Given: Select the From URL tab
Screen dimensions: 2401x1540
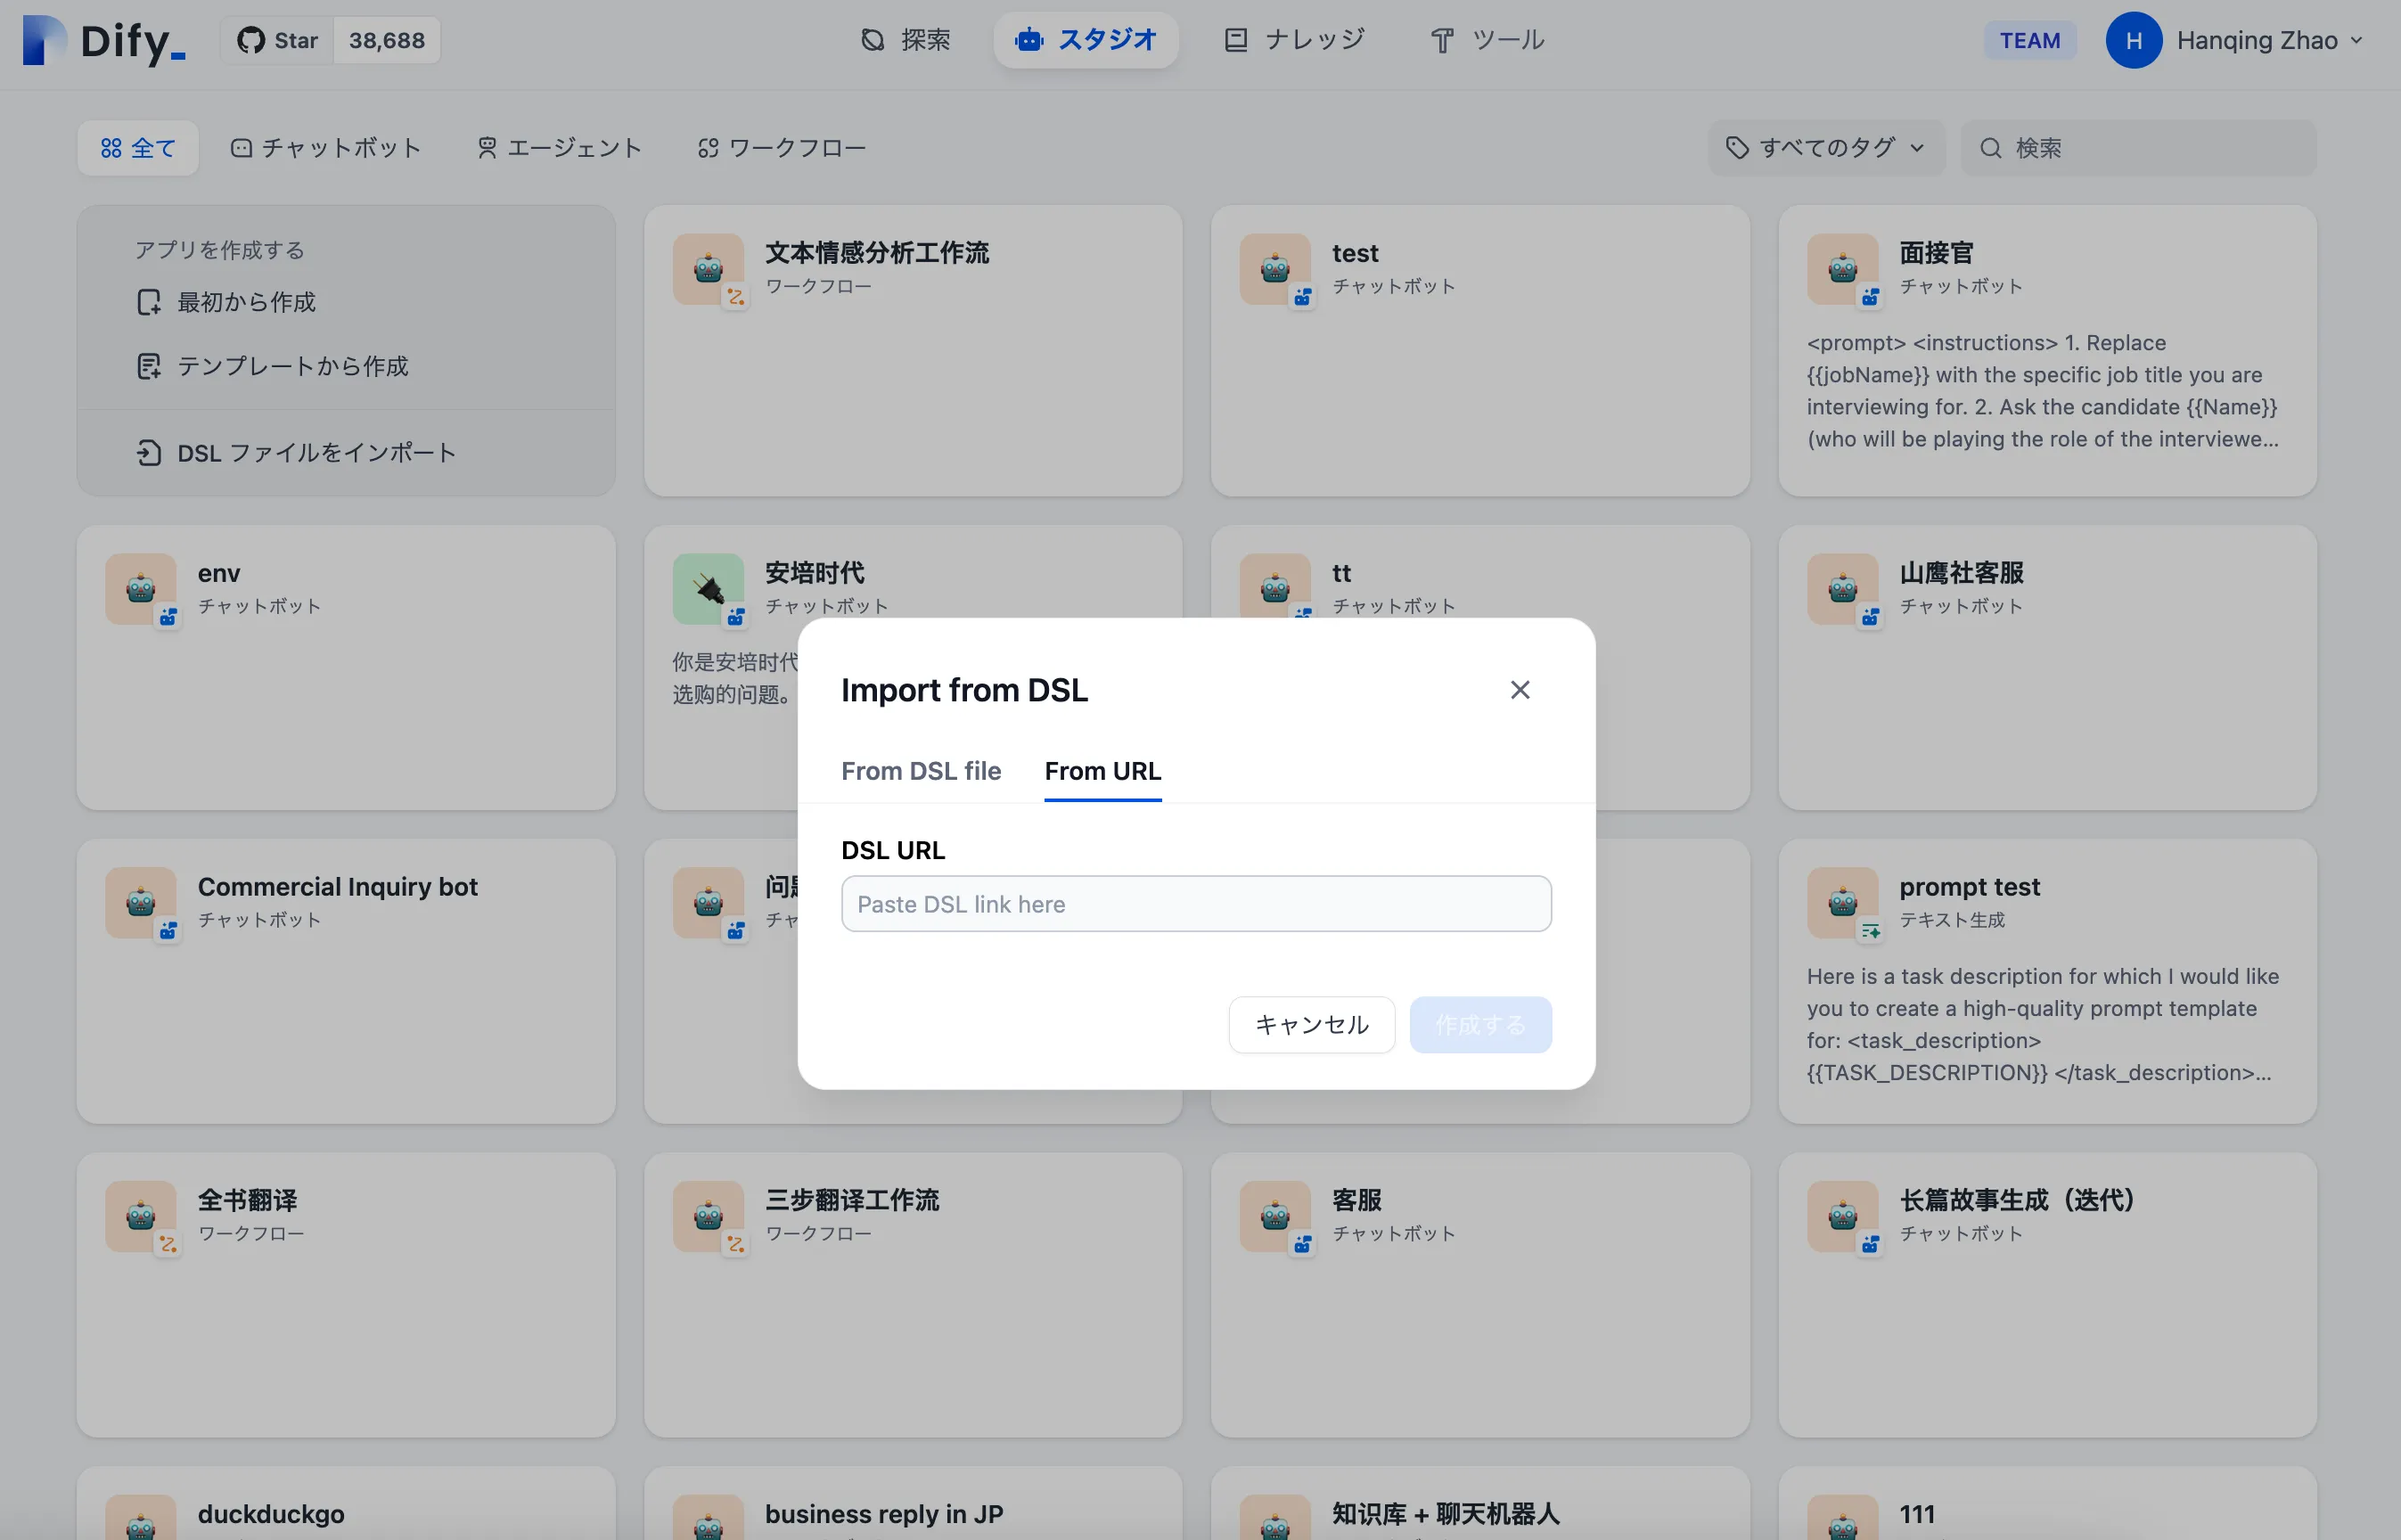Looking at the screenshot, I should (1102, 771).
